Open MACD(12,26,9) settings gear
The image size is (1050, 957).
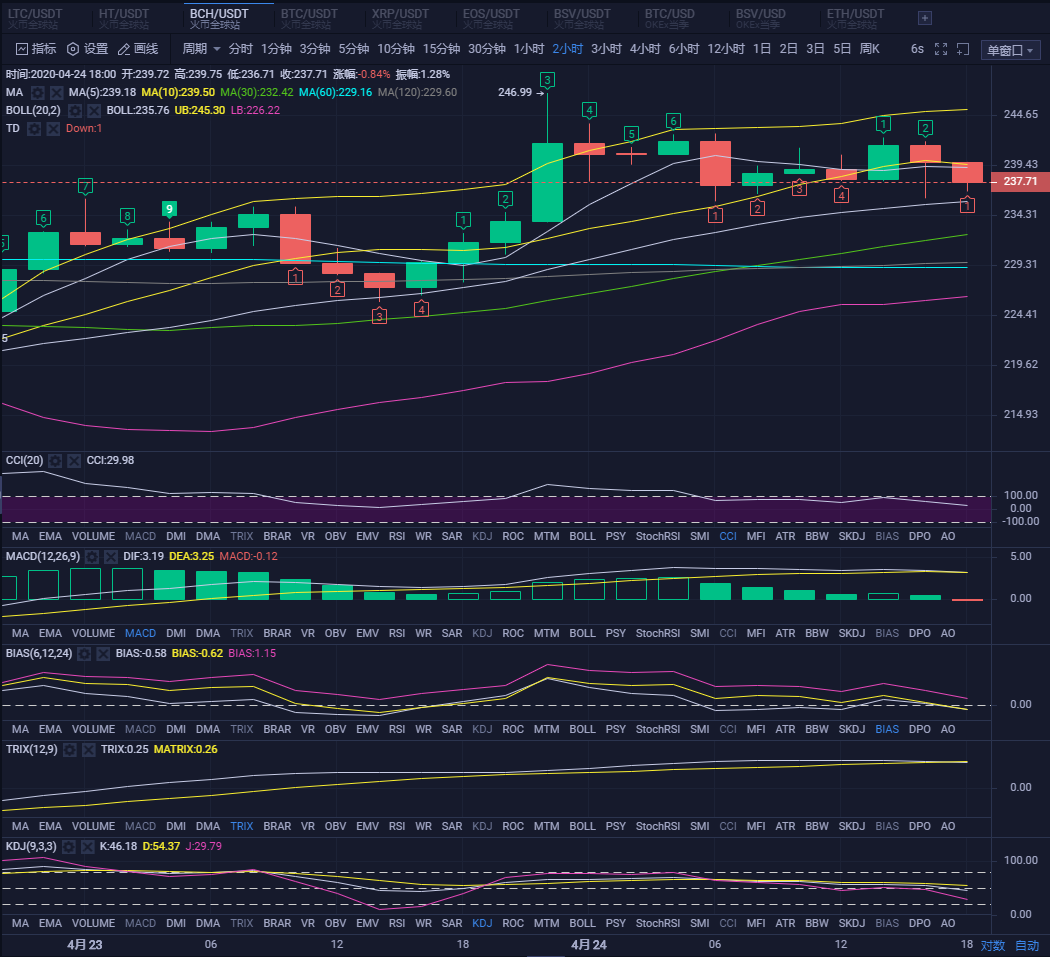point(92,557)
